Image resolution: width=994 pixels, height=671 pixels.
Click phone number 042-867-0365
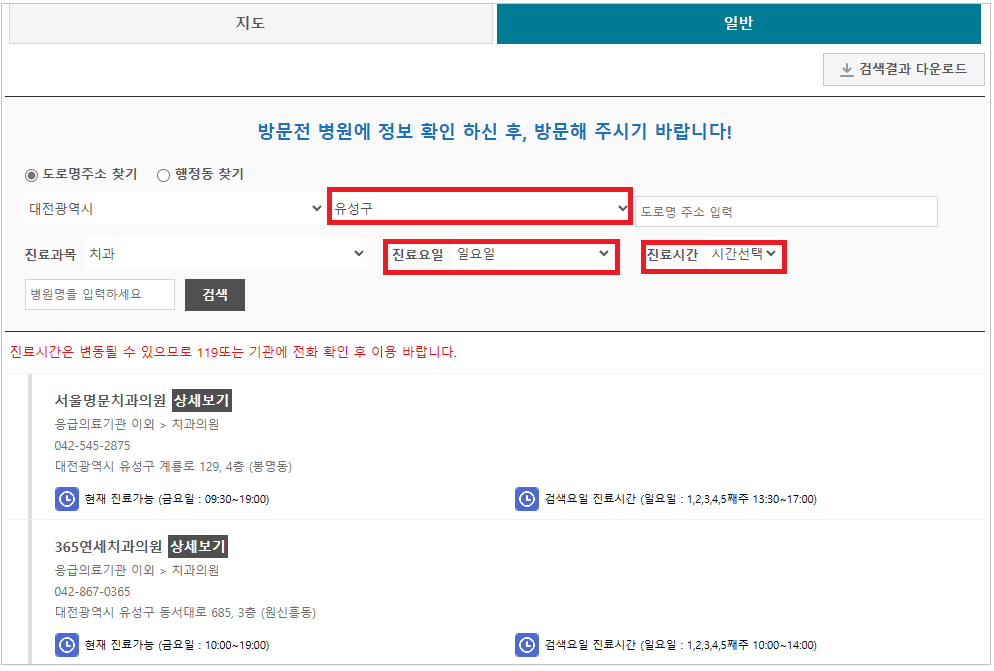[x=93, y=592]
